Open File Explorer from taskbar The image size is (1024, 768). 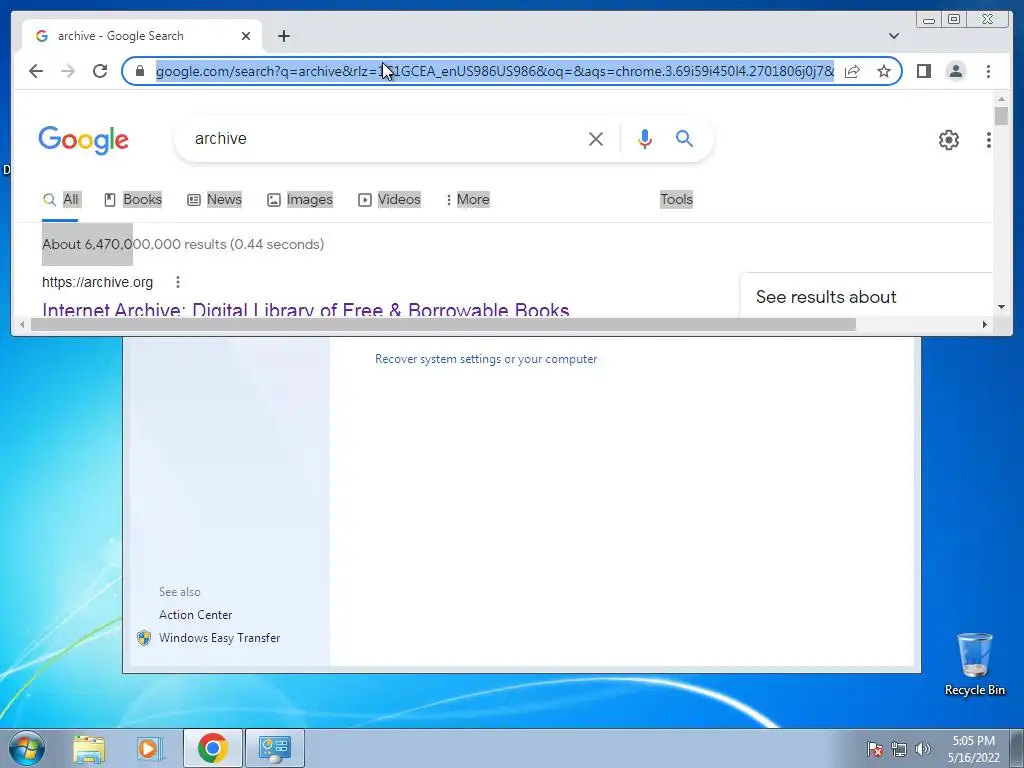point(89,748)
